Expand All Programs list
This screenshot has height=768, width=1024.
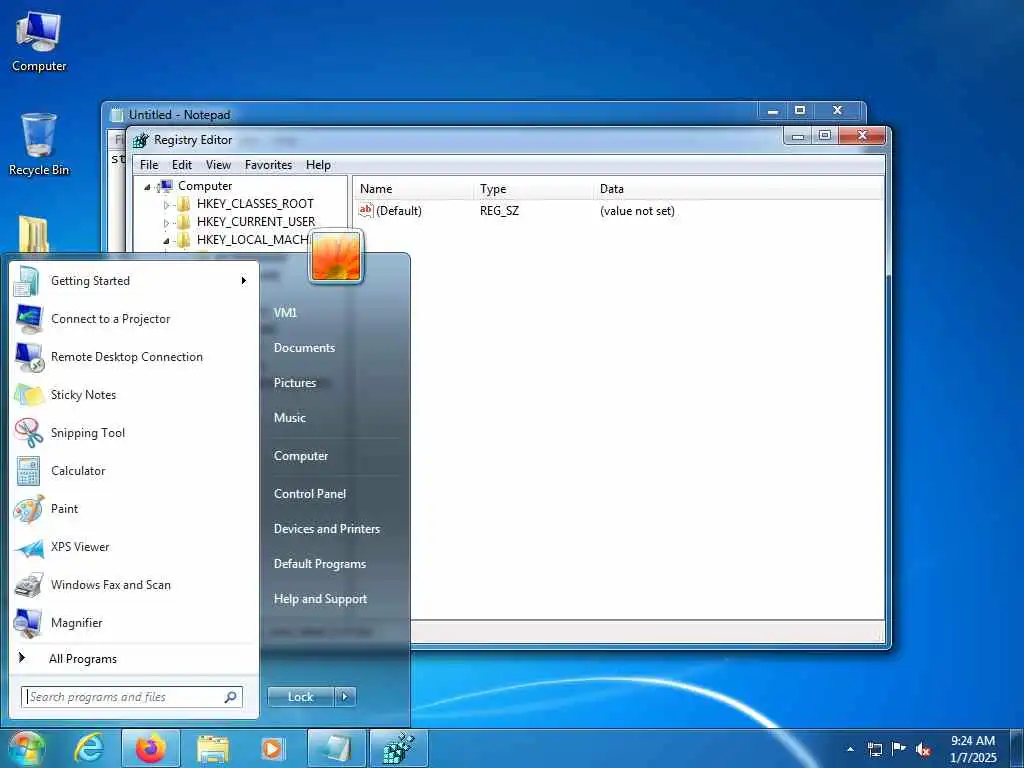(x=134, y=658)
